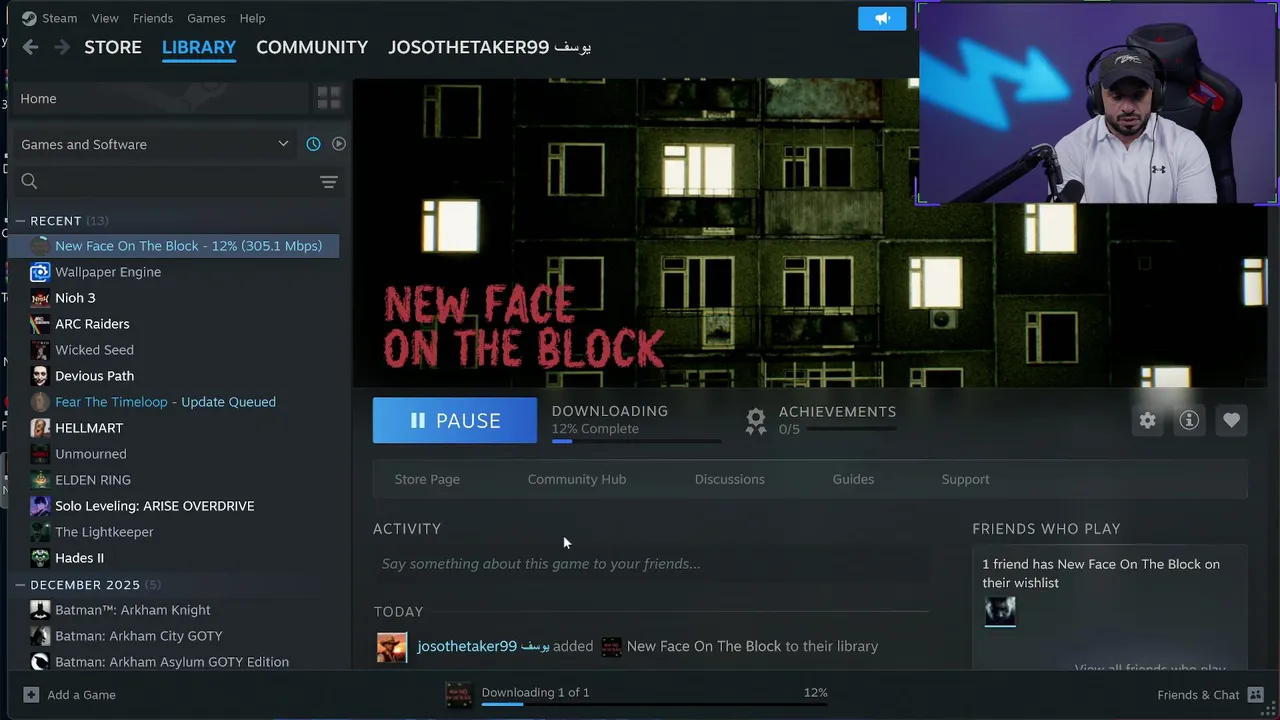This screenshot has width=1280, height=720.
Task: Click the 12% Complete download progress bar
Action: click(x=636, y=441)
